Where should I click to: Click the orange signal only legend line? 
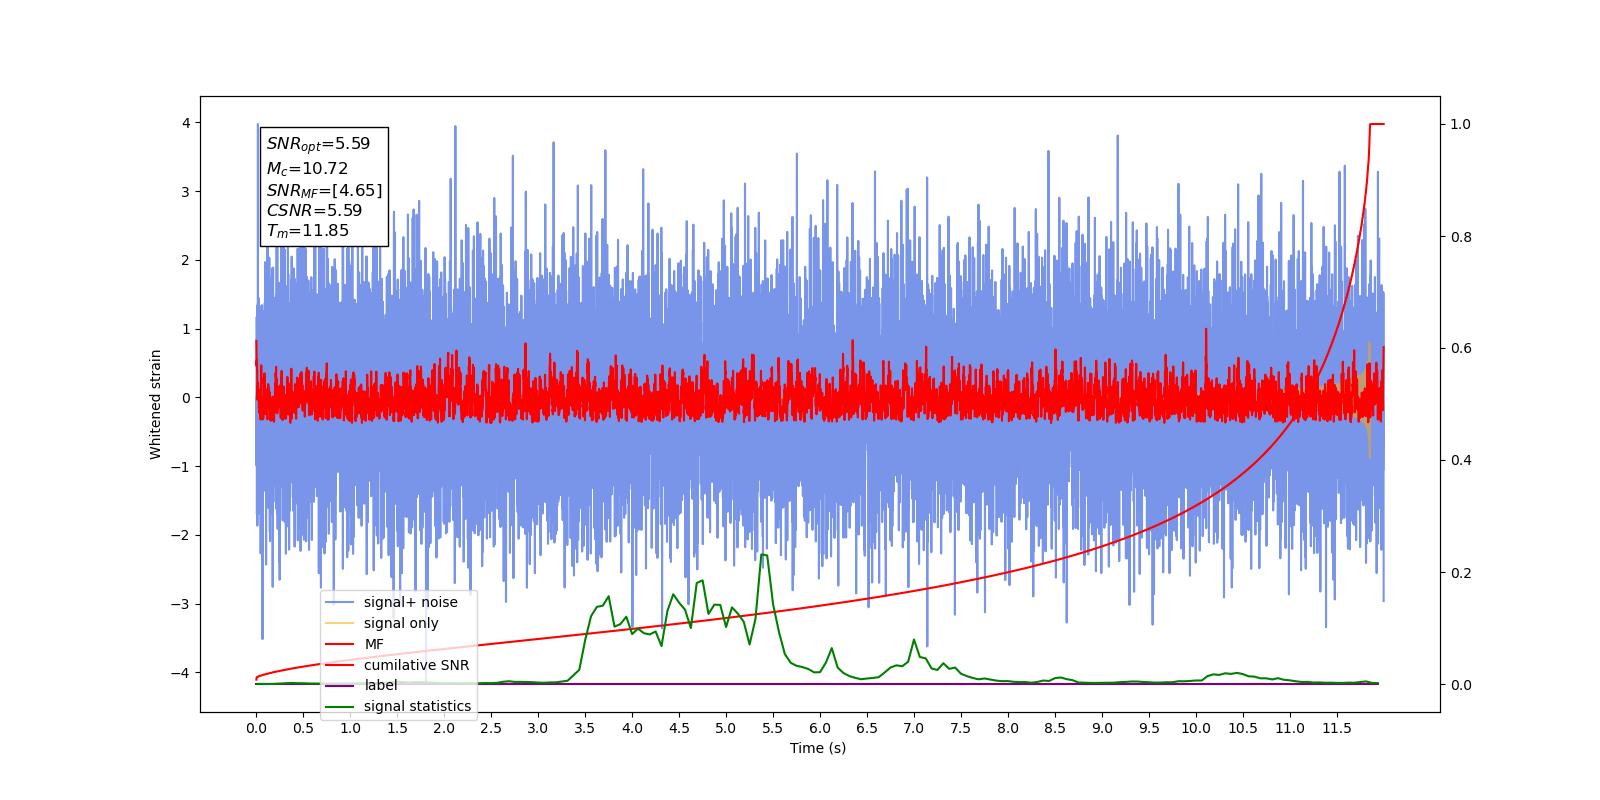pyautogui.click(x=340, y=623)
